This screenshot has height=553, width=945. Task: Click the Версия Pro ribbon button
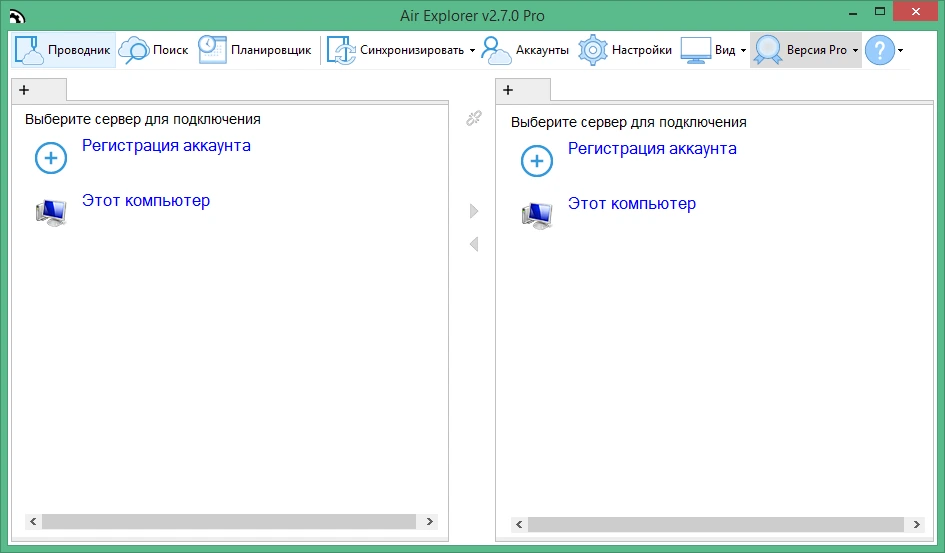tap(801, 50)
